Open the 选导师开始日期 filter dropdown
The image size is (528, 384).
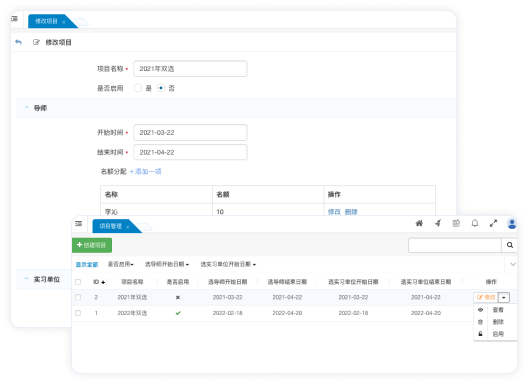[167, 264]
